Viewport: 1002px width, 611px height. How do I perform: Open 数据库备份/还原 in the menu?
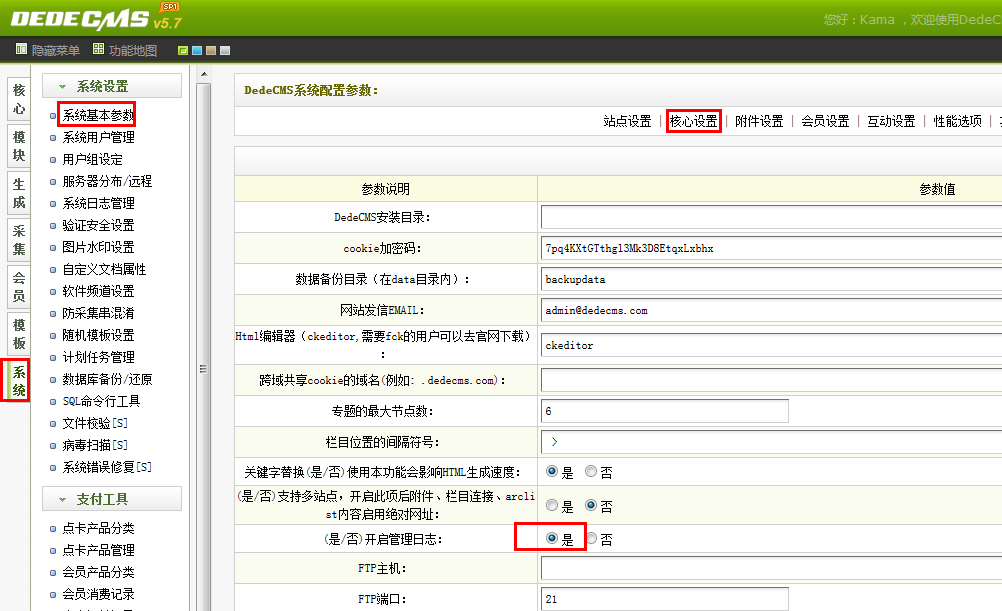click(x=107, y=379)
